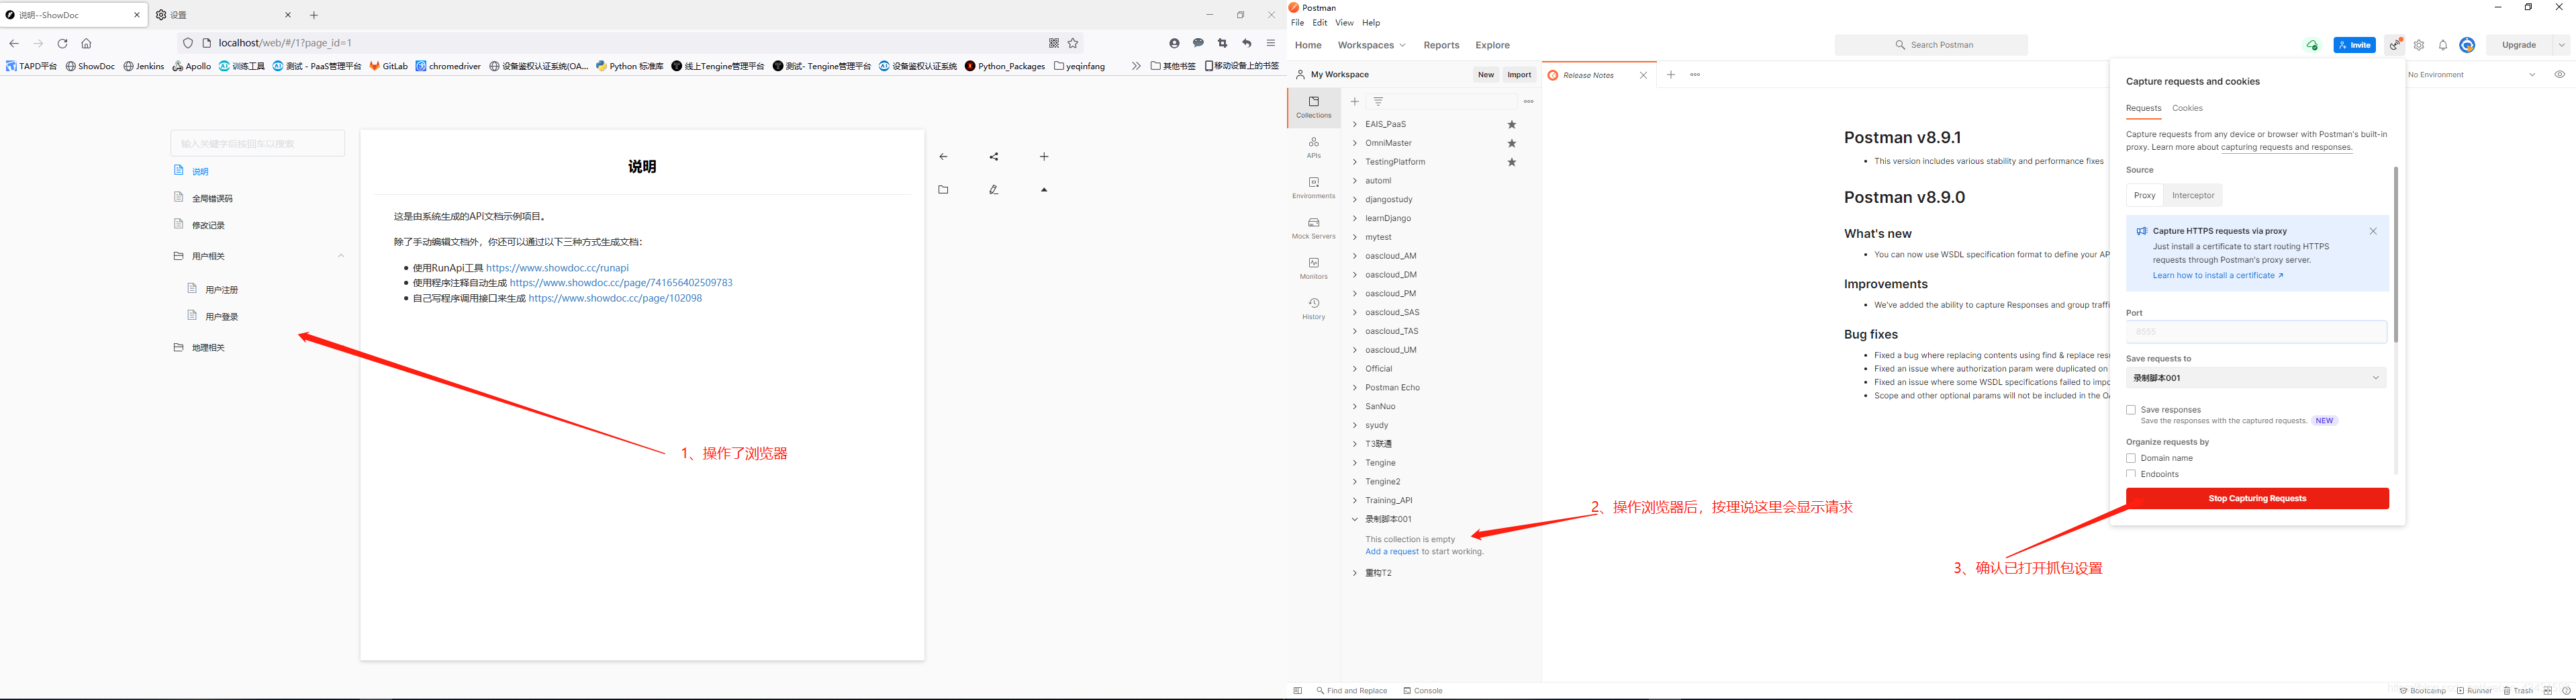Open Postman Edit menu

(x=1320, y=23)
